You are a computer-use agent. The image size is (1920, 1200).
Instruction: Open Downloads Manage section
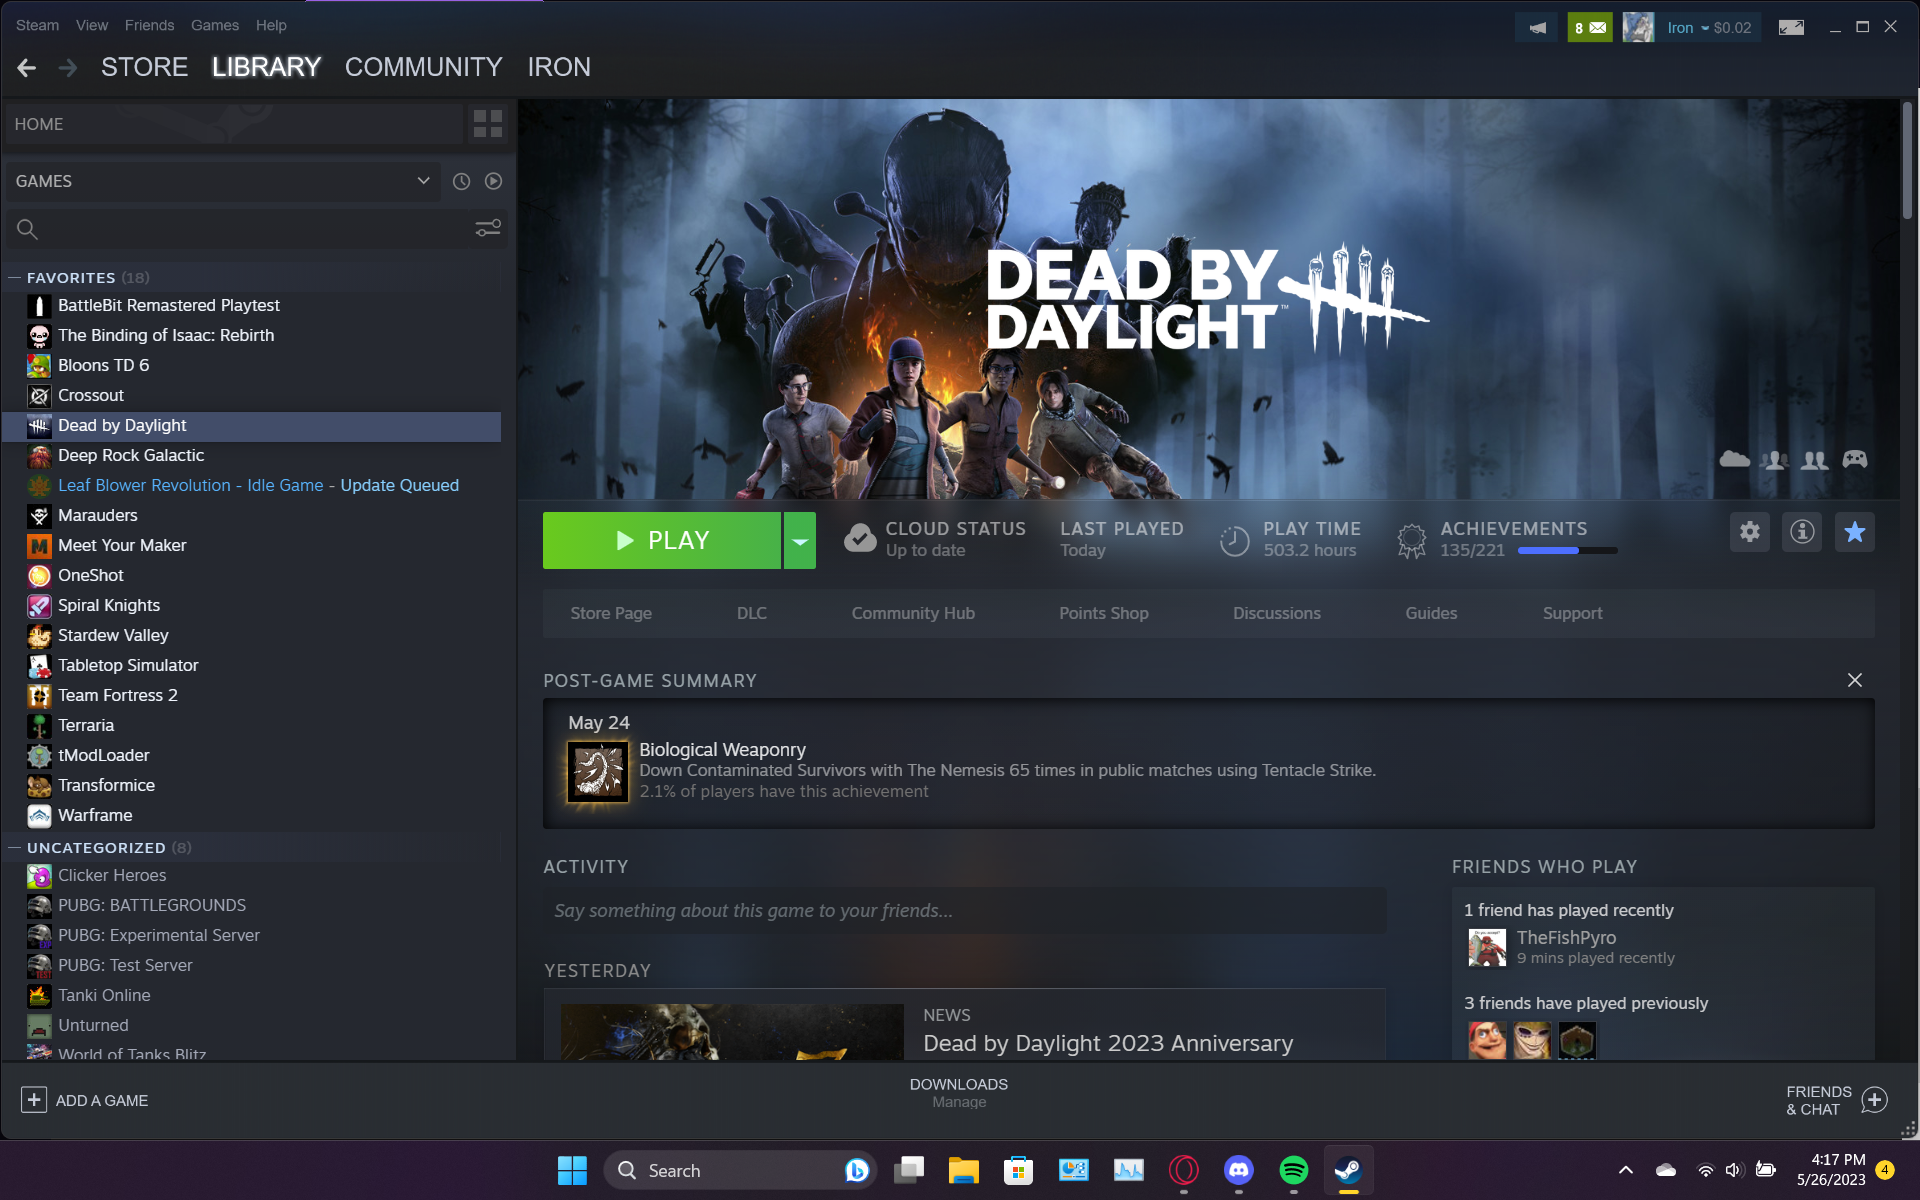click(959, 1093)
